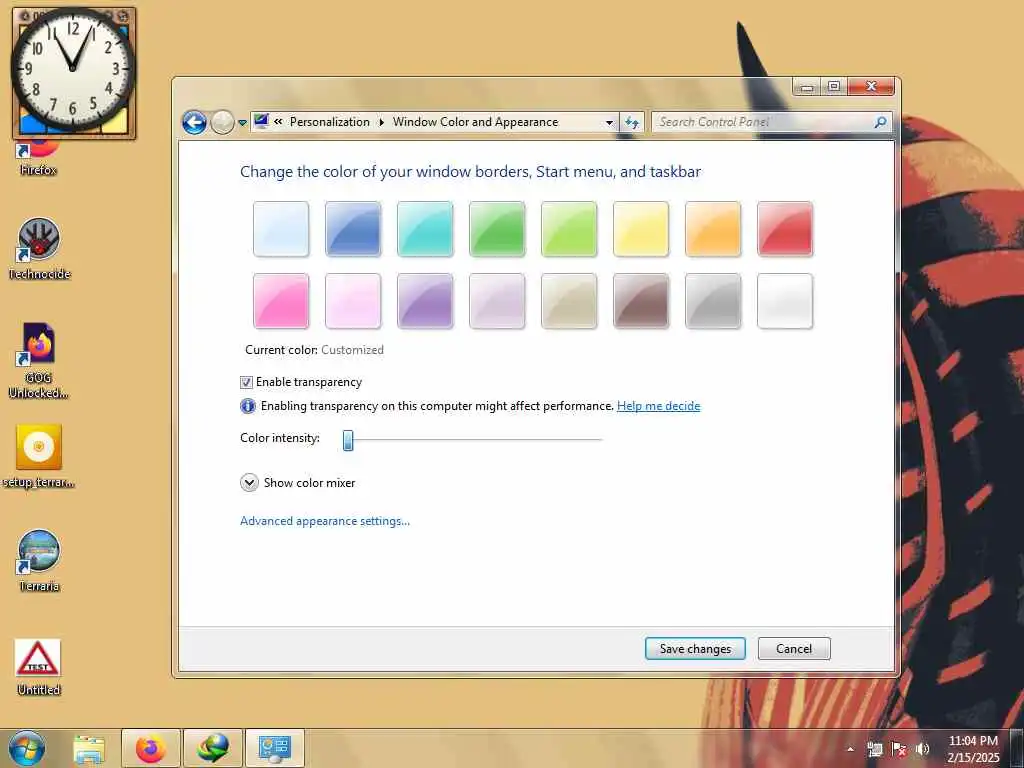This screenshot has height=768, width=1024.
Task: Select the Sky light-blue color swatch
Action: tap(281, 229)
